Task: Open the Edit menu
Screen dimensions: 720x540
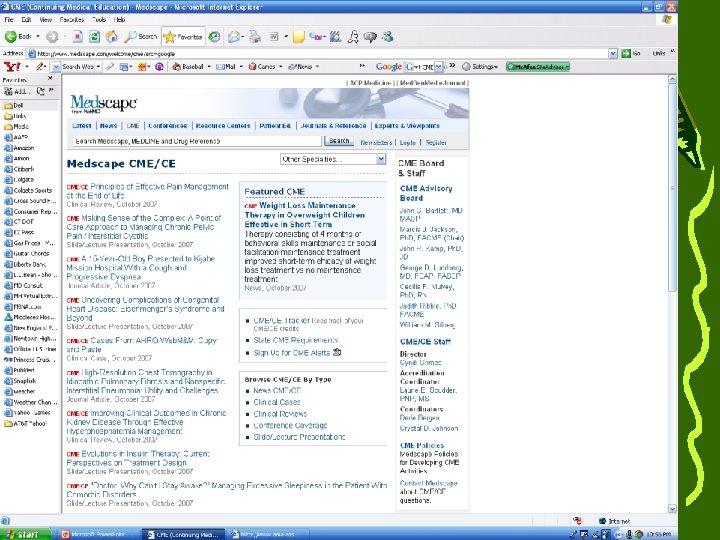Action: click(27, 20)
